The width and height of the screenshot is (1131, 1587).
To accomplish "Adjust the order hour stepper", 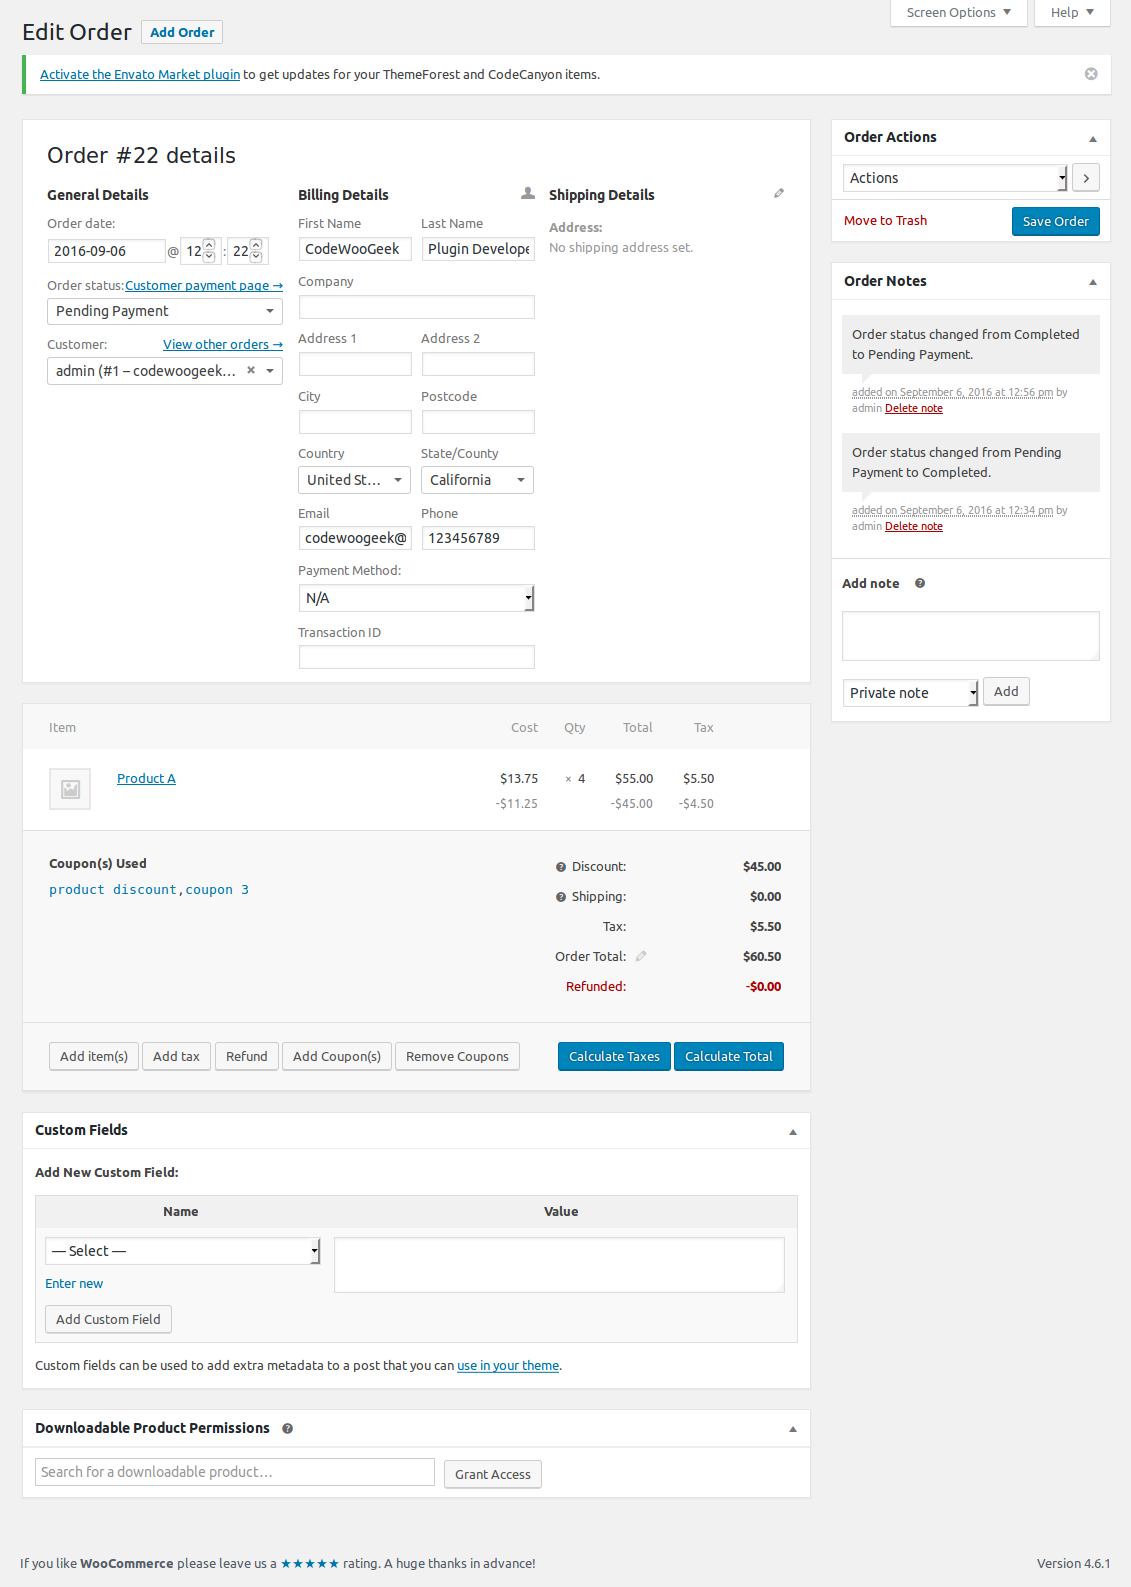I will click(209, 250).
